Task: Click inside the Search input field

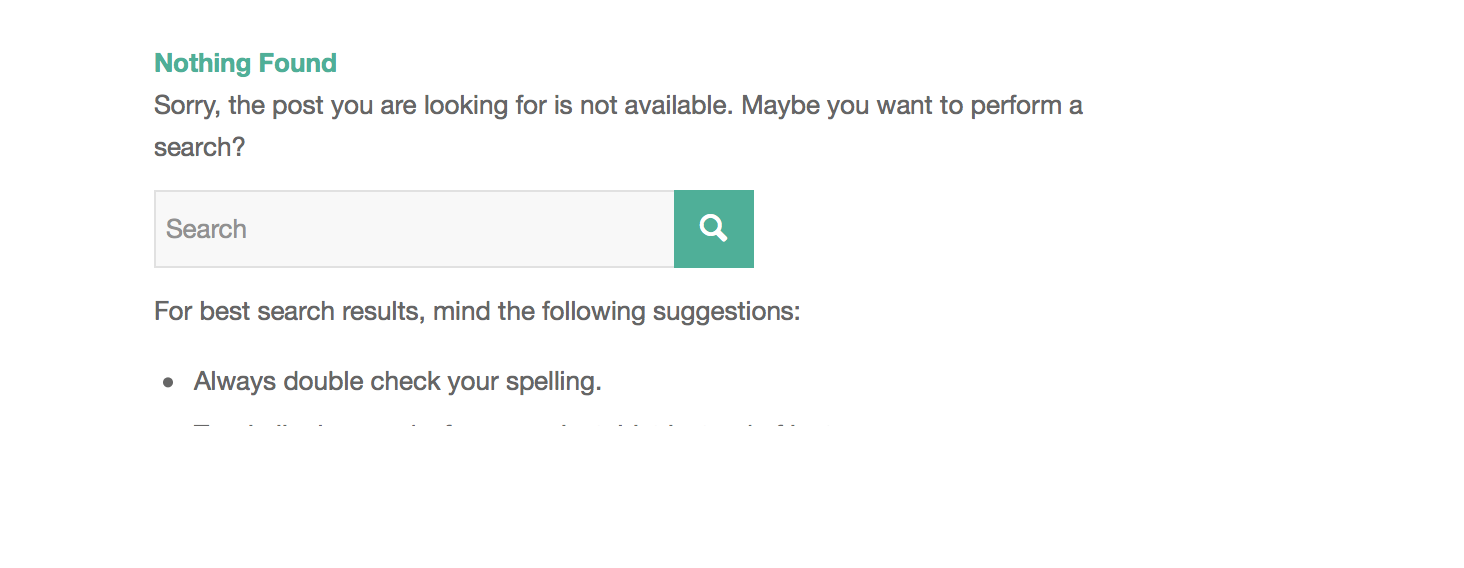Action: click(x=414, y=229)
